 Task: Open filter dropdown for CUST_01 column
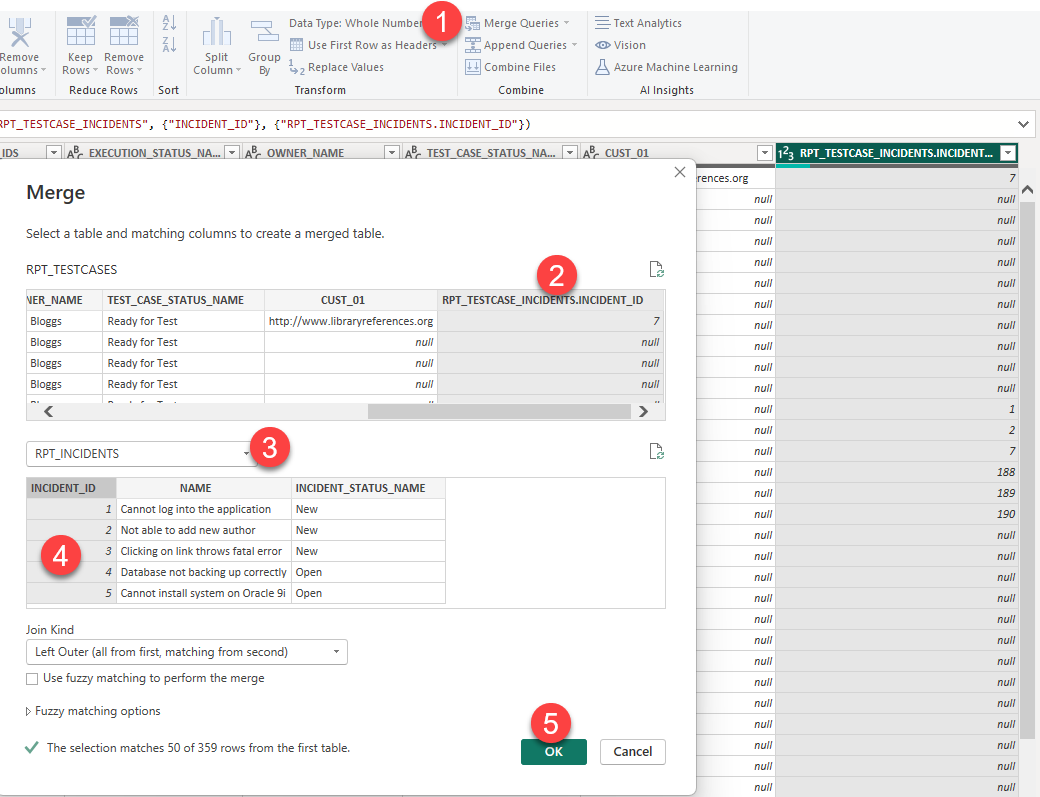point(765,153)
